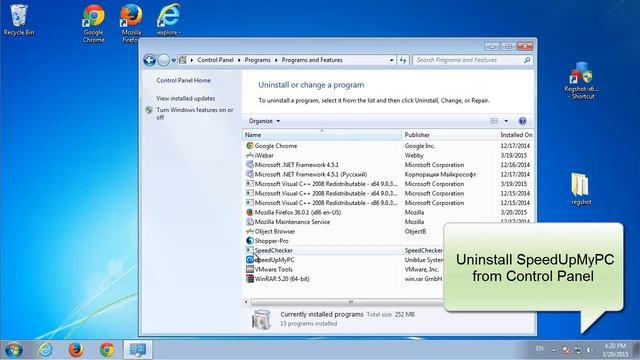Open the regshot folder on the desktop
The image size is (640, 360).
[581, 189]
